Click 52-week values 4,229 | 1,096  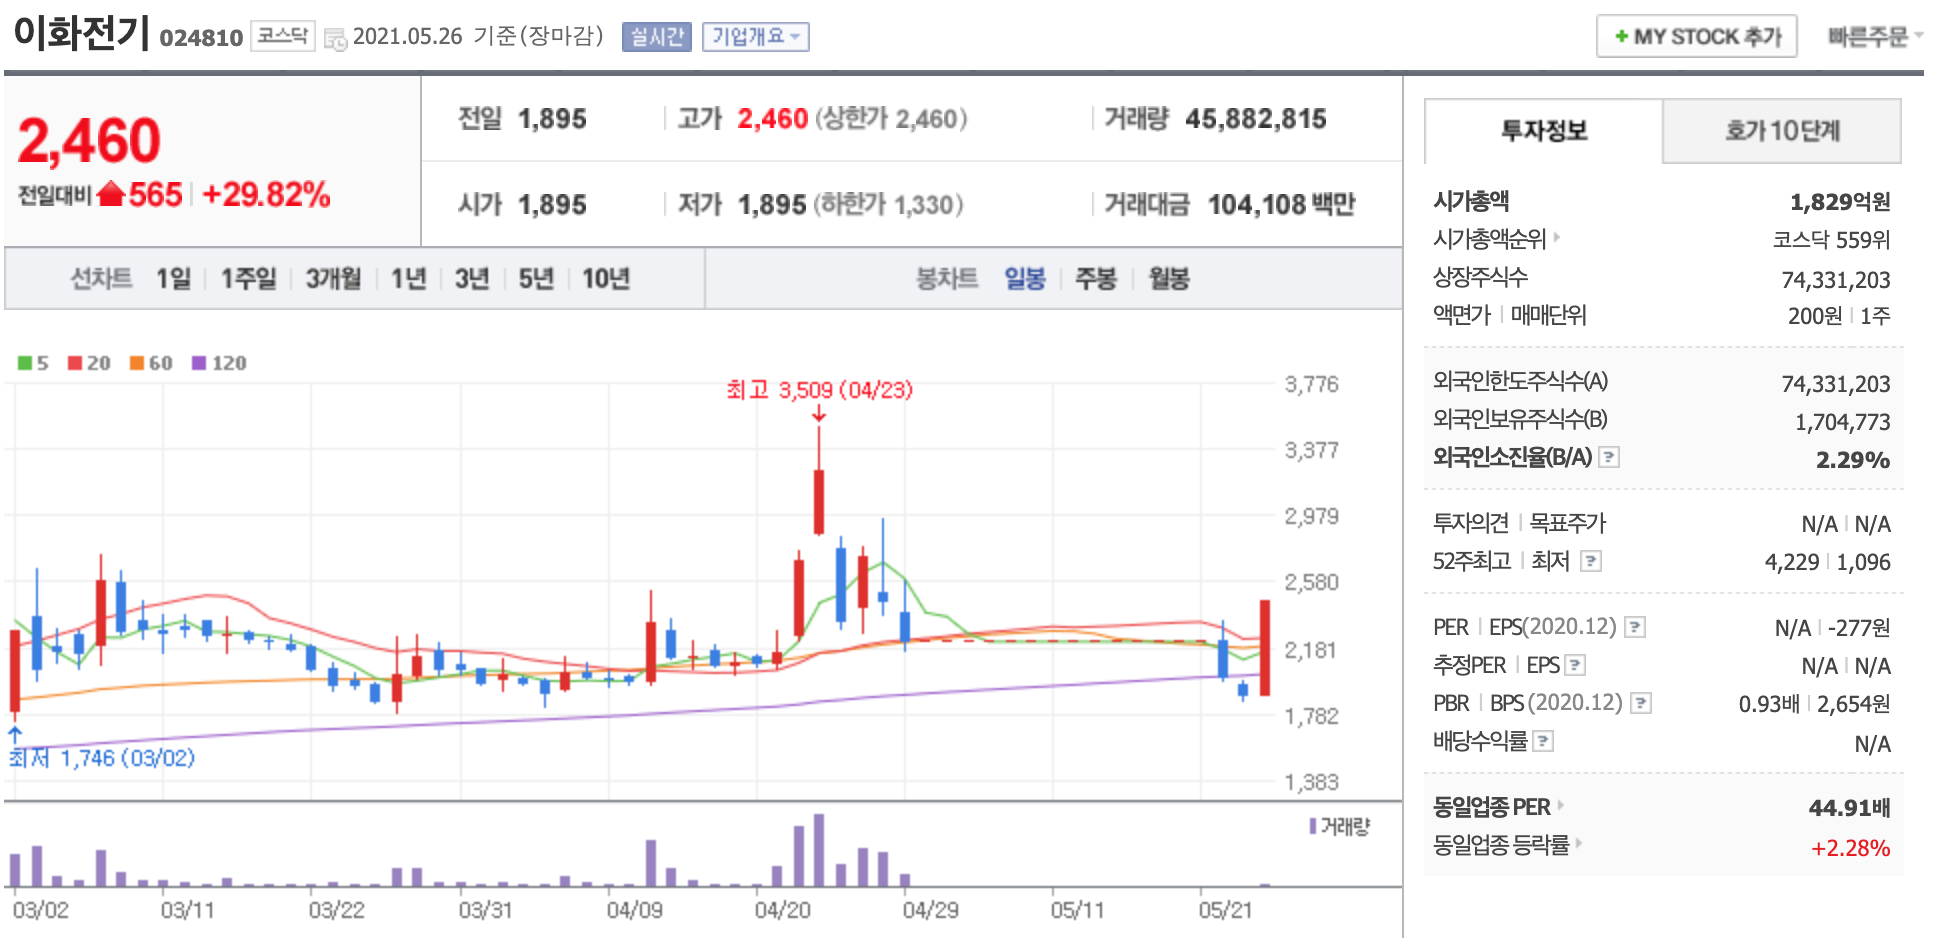click(1828, 562)
